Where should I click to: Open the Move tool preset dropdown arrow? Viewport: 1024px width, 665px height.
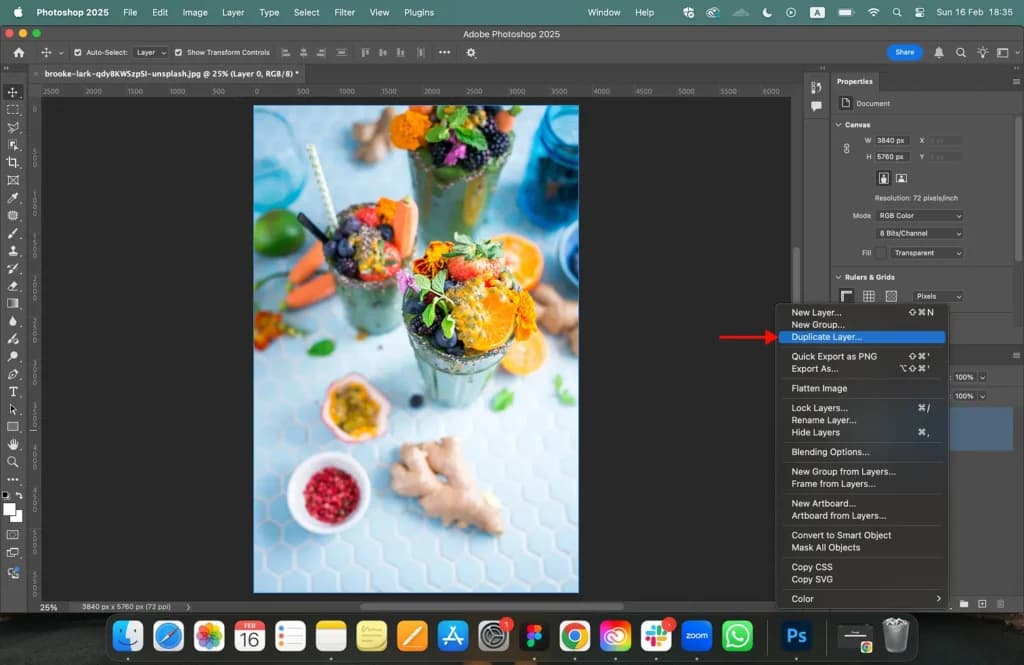click(x=61, y=53)
